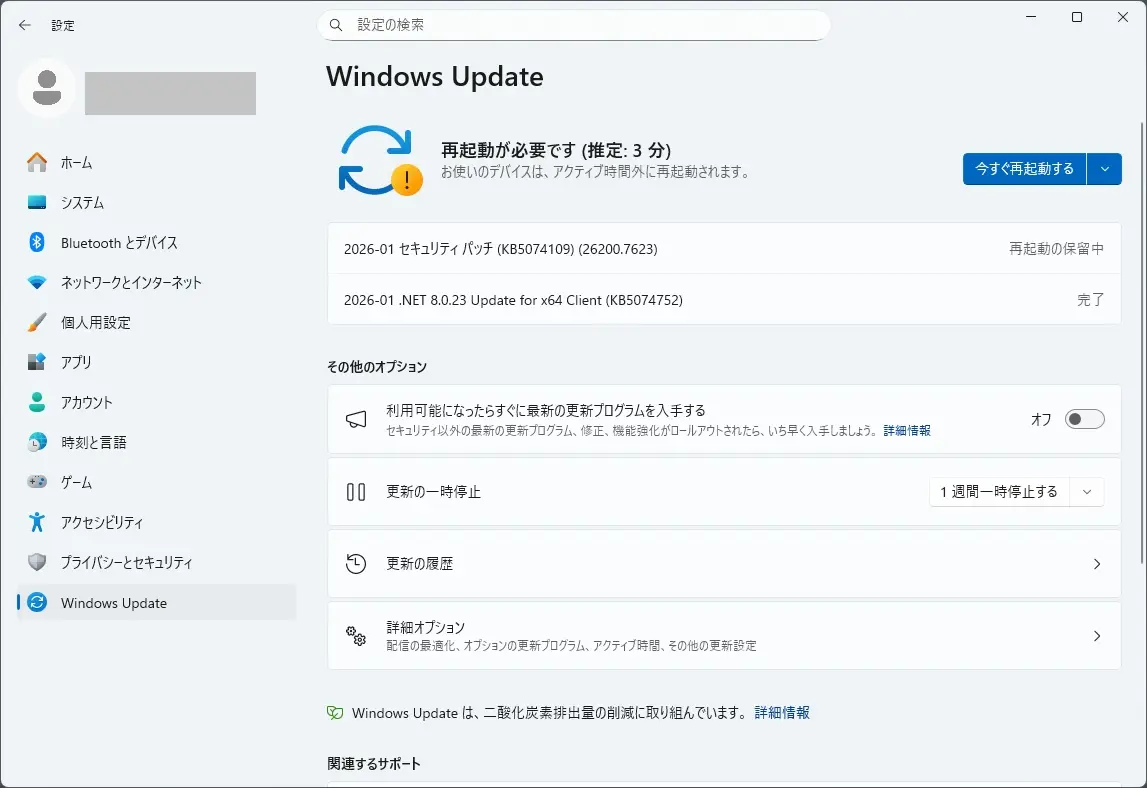Toggle the 最新の更新プログラムを入手する switch
This screenshot has width=1147, height=788.
[x=1084, y=419]
